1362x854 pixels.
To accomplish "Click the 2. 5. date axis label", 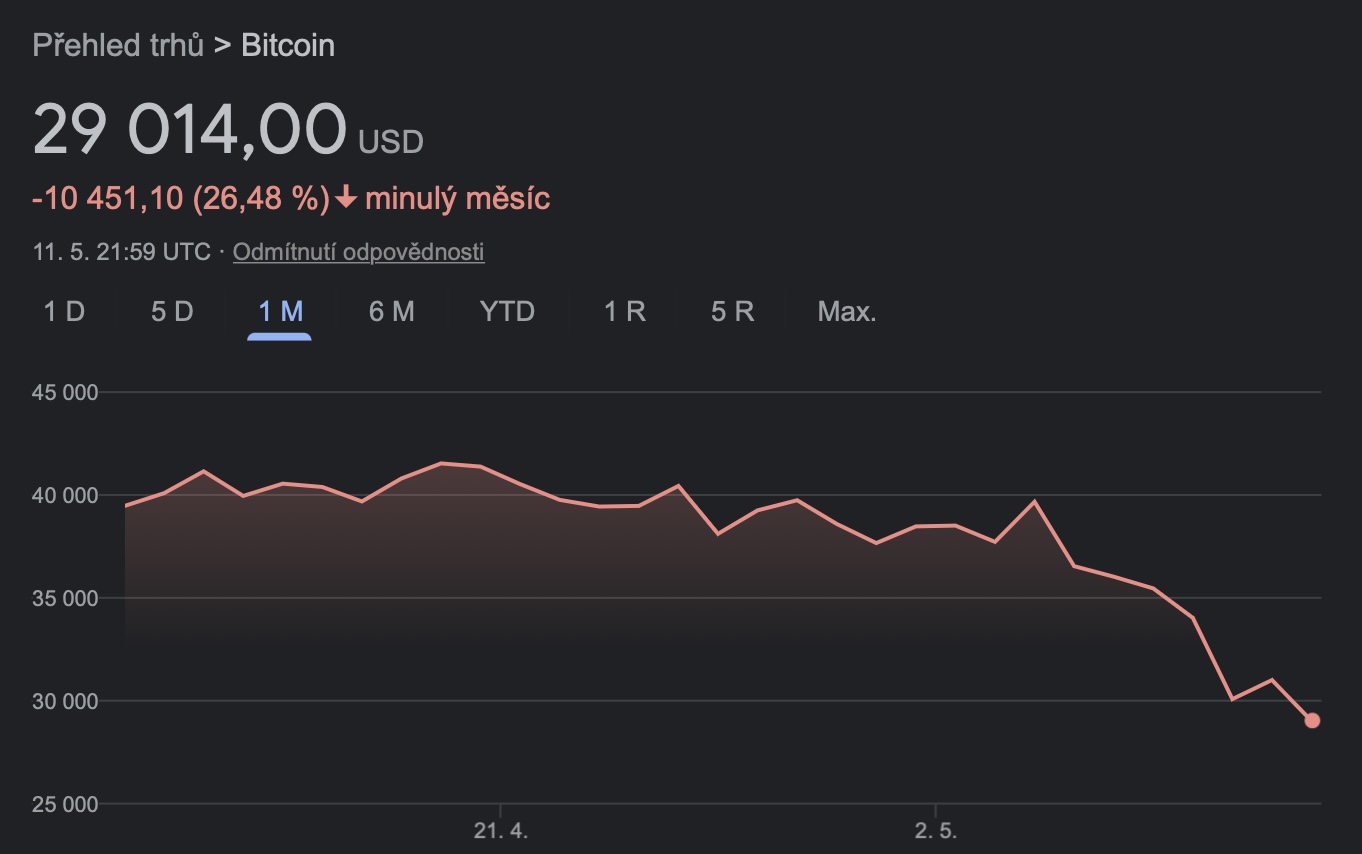I will 935,830.
